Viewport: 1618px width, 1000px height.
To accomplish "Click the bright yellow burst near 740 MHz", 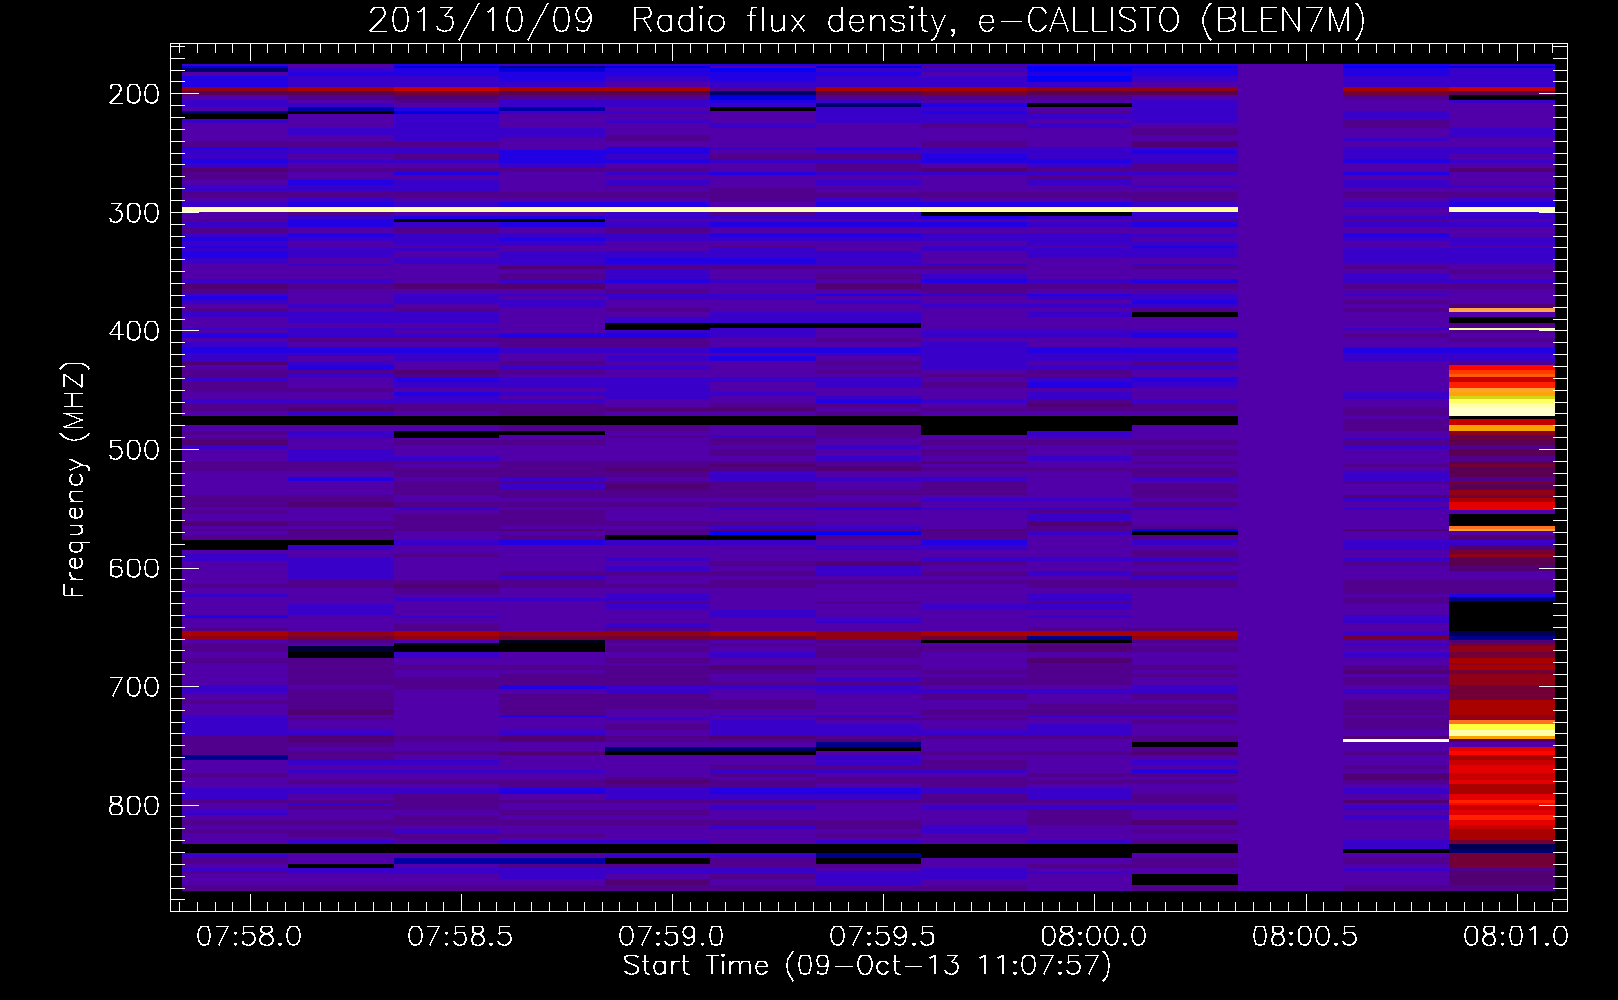I will (1502, 730).
